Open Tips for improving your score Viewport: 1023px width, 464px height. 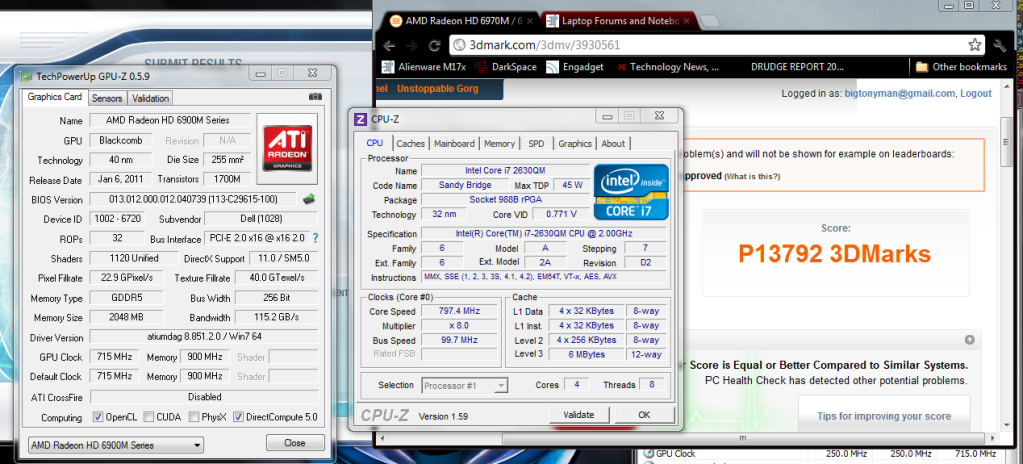[x=884, y=416]
